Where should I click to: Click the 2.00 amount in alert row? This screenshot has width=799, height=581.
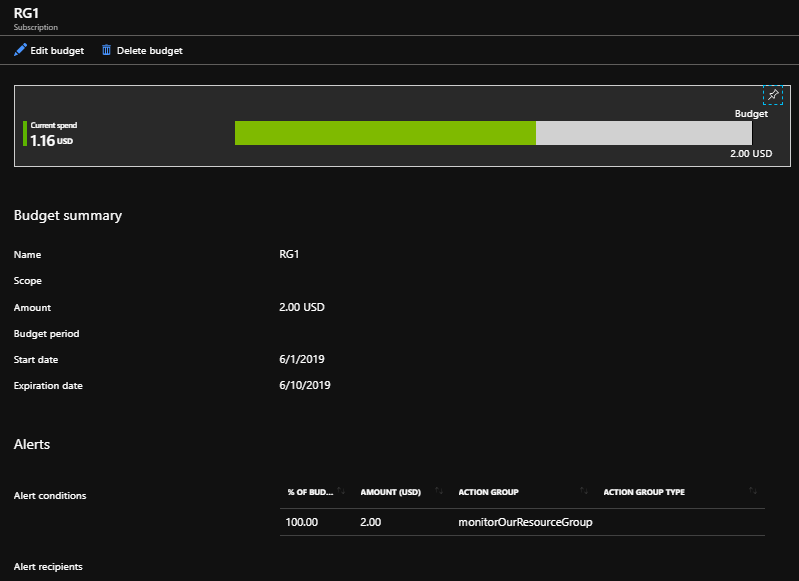click(370, 522)
